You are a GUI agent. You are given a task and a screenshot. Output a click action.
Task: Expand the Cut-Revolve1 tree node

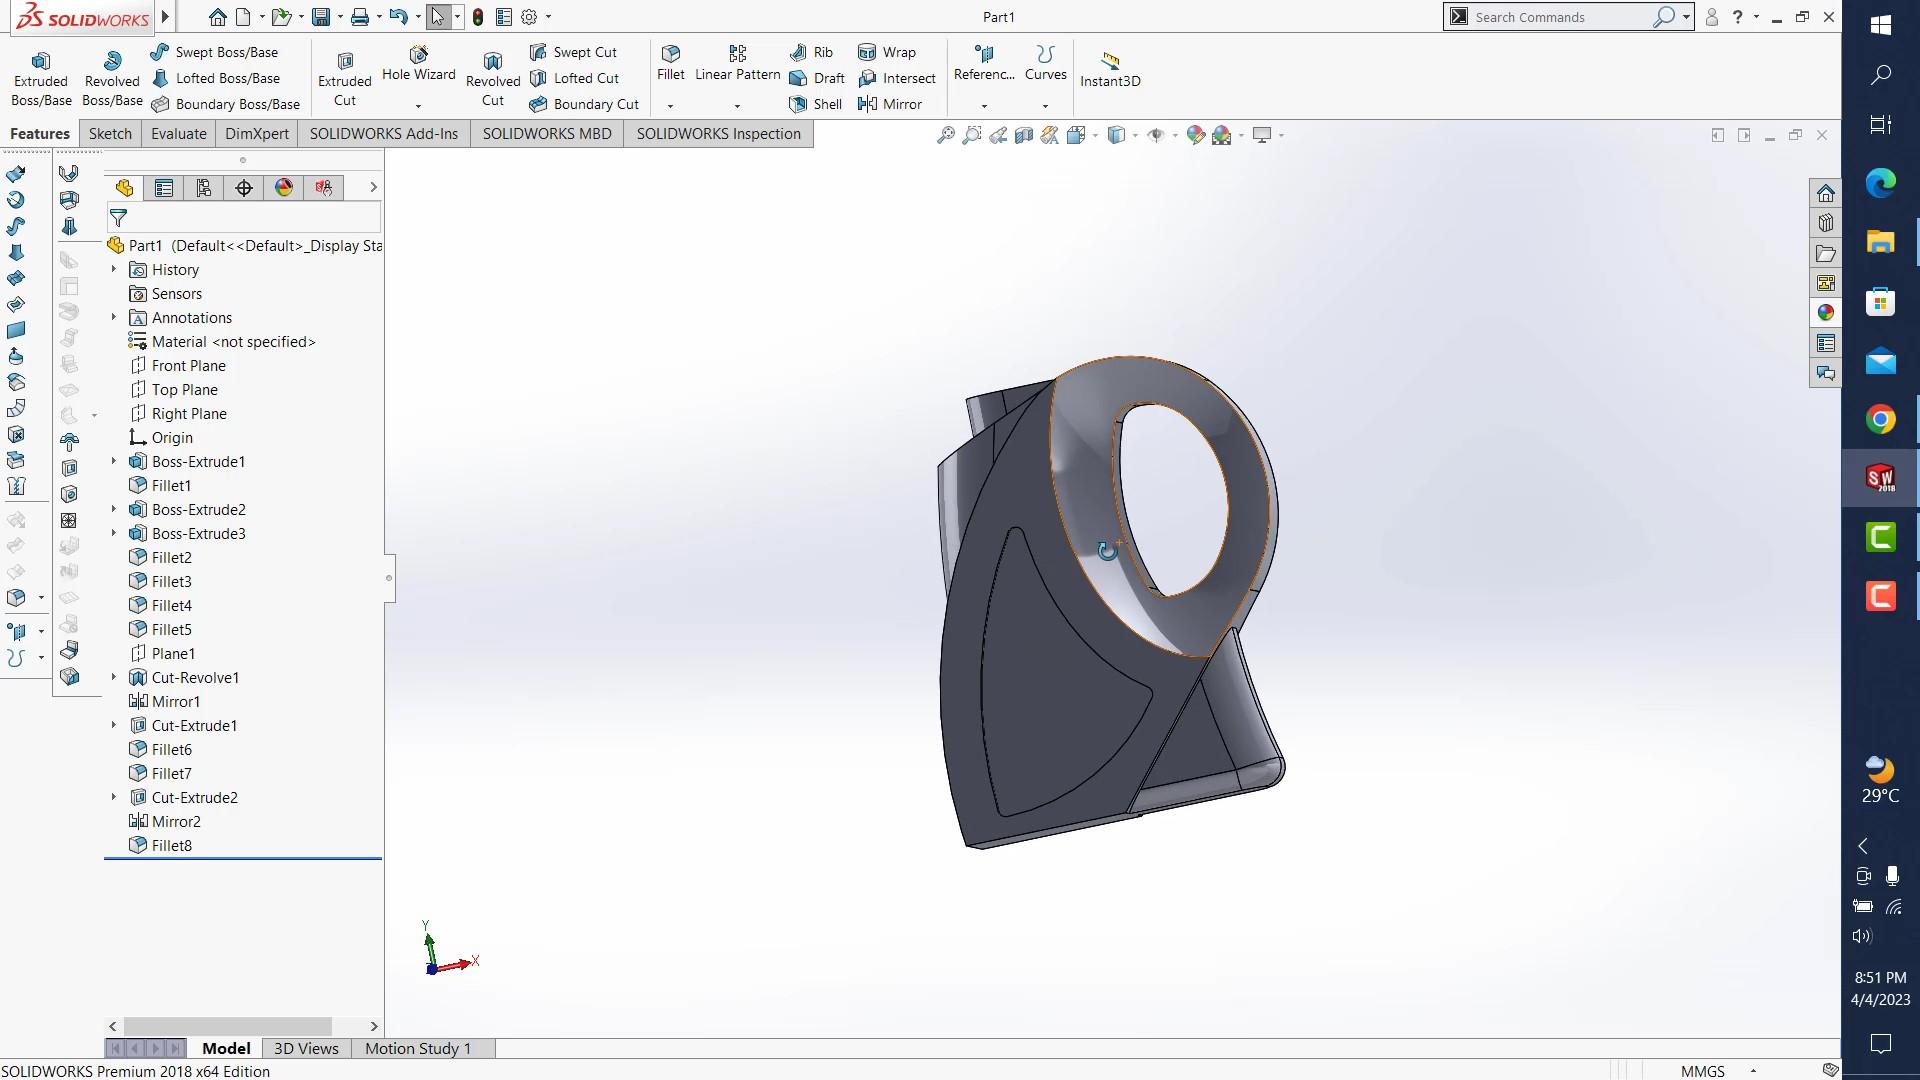coord(113,678)
